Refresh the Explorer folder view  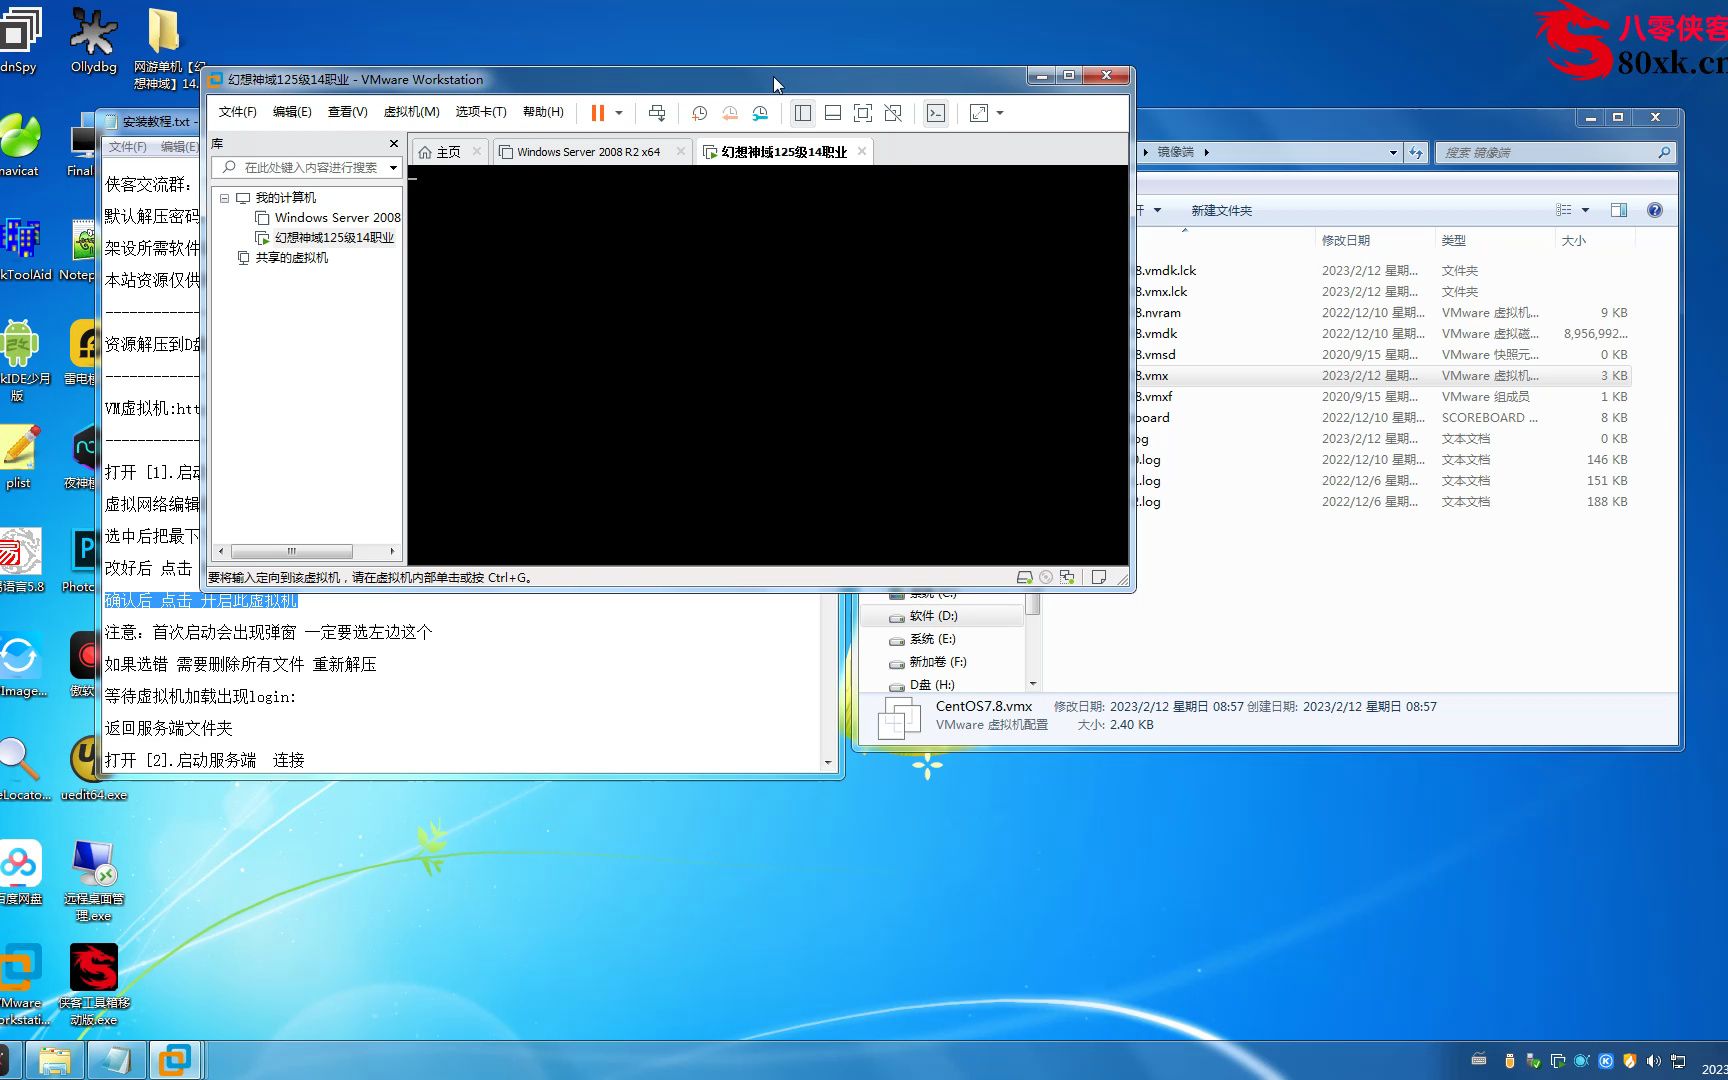tap(1416, 153)
